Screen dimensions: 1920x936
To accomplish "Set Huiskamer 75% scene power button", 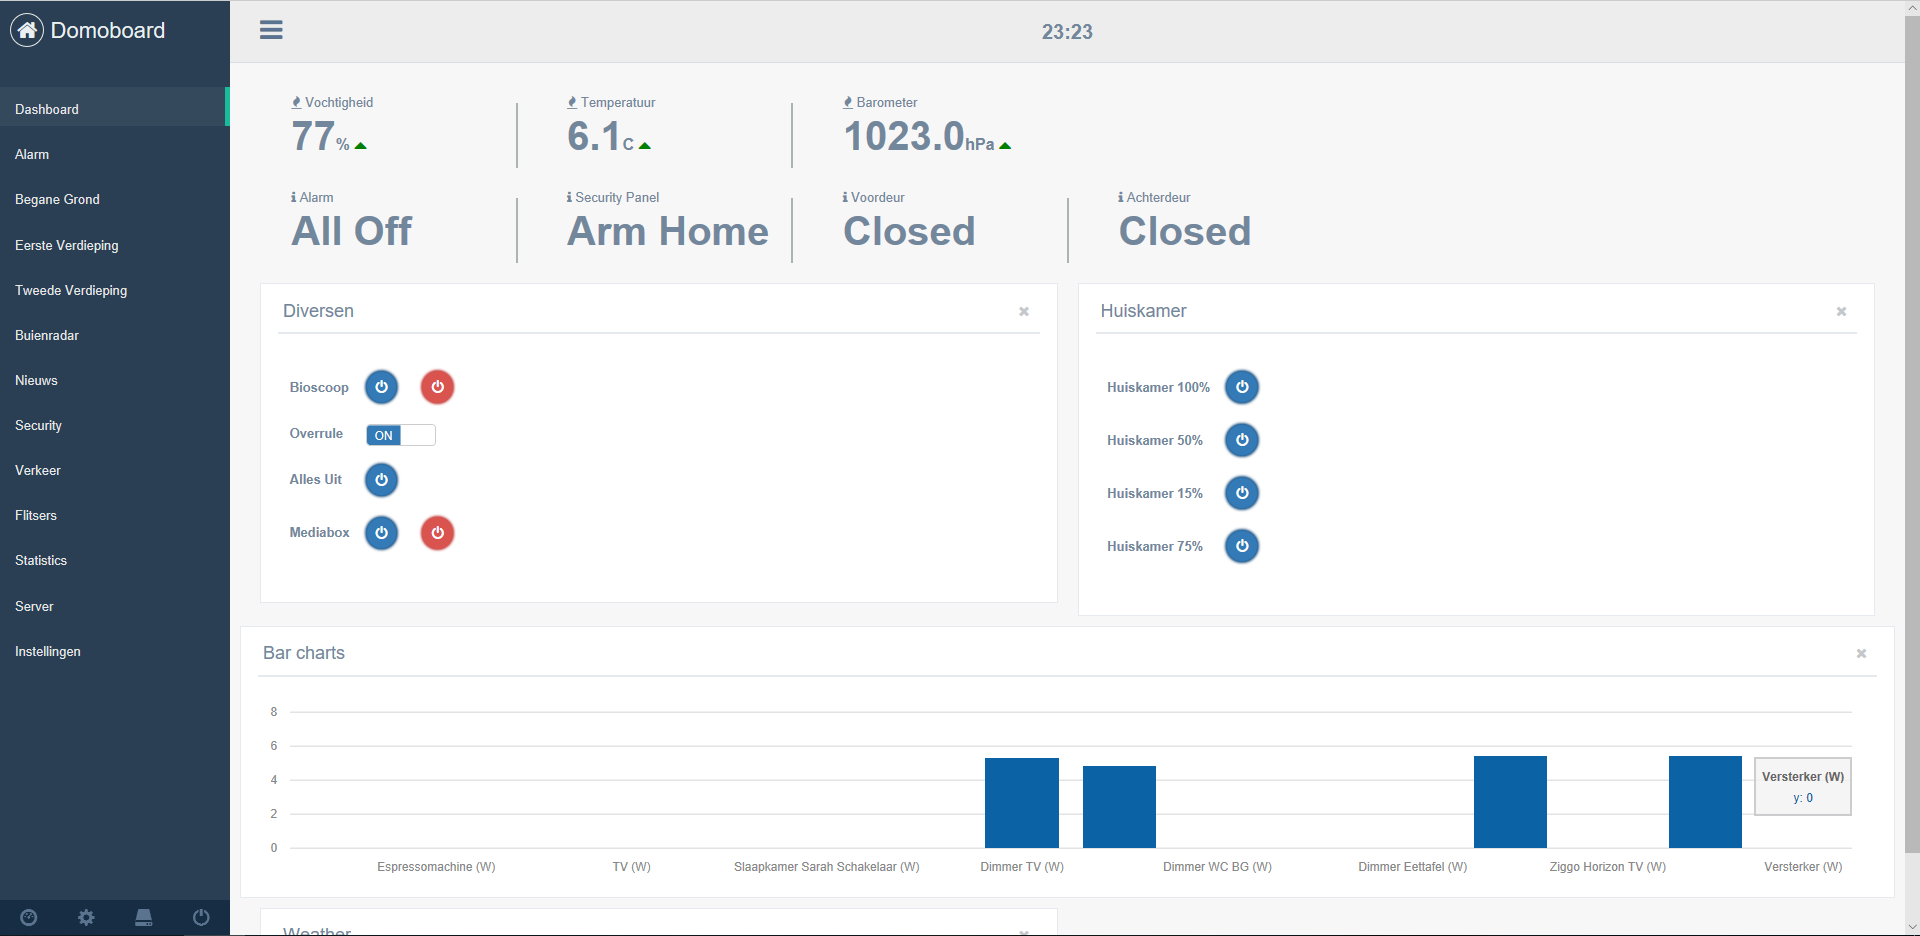I will (x=1242, y=546).
